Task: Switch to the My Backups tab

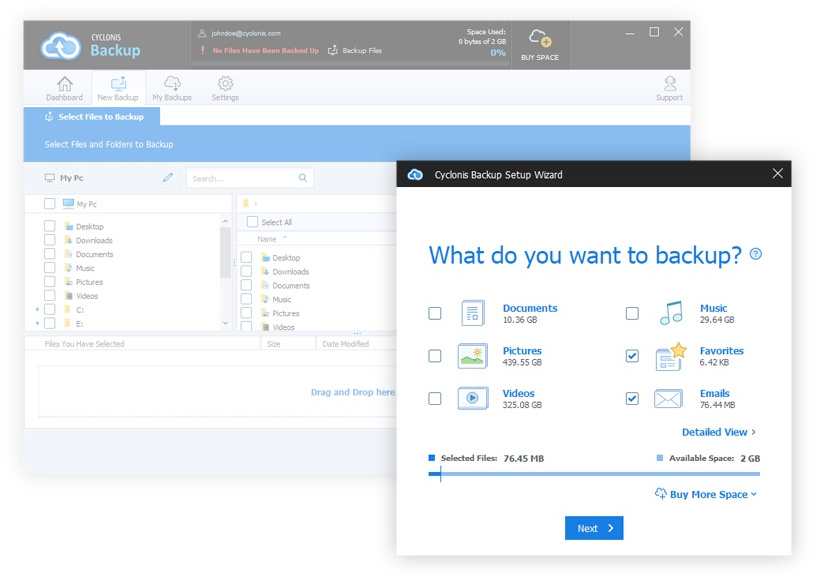Action: click(172, 88)
